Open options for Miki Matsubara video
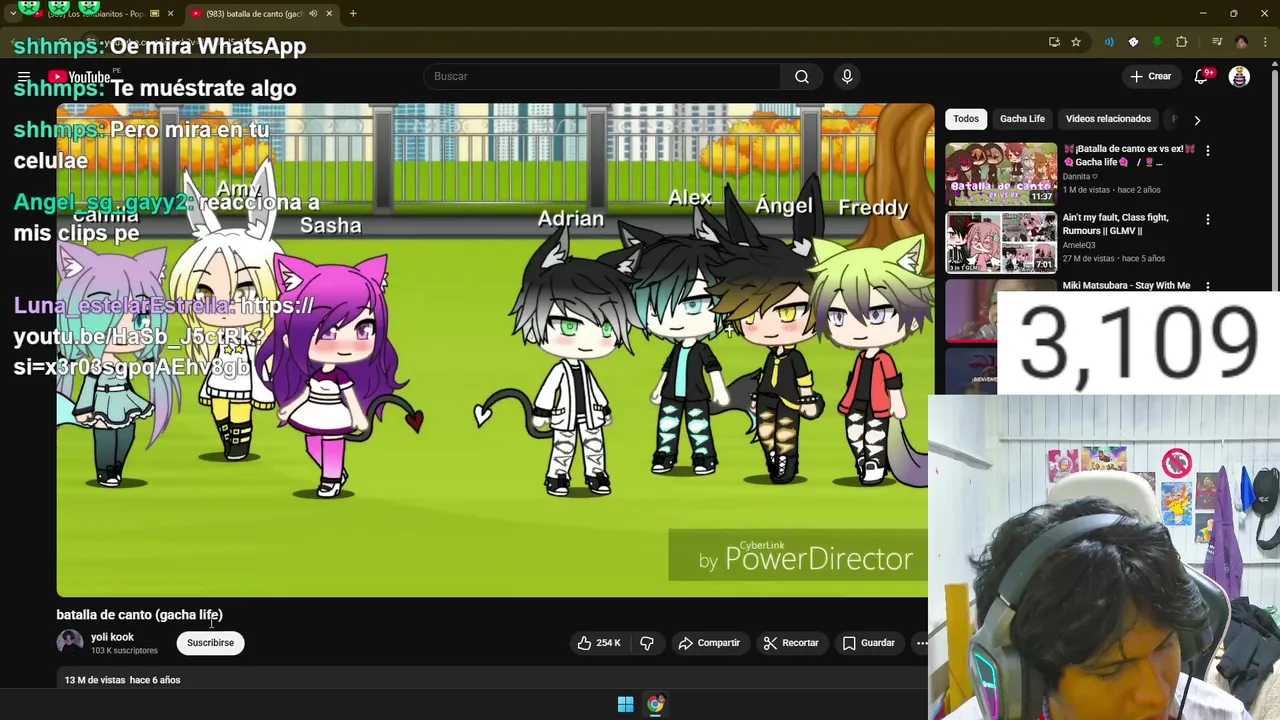The image size is (1280, 720). [x=1207, y=287]
